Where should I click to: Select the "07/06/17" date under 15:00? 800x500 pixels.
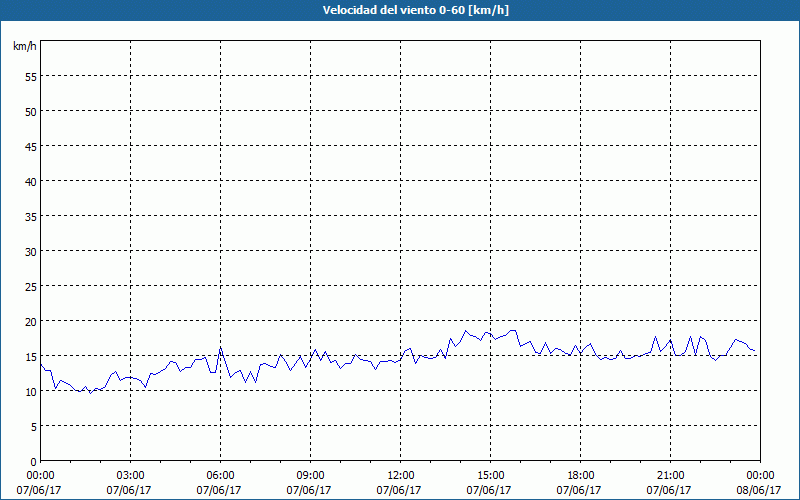coord(489,490)
